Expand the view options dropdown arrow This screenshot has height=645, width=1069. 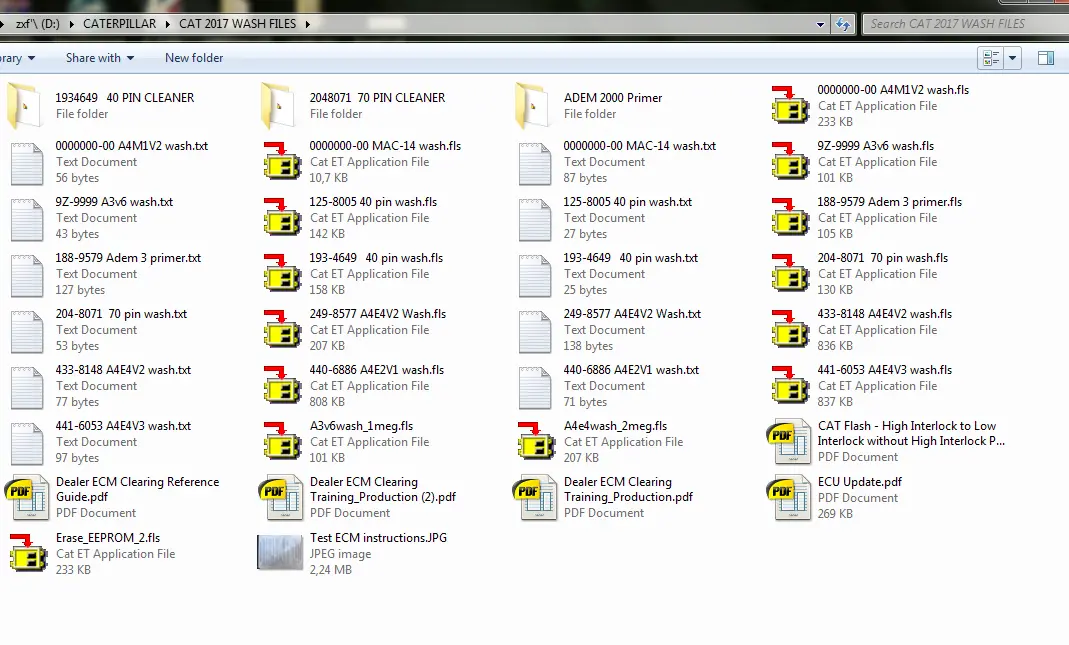click(x=1012, y=58)
